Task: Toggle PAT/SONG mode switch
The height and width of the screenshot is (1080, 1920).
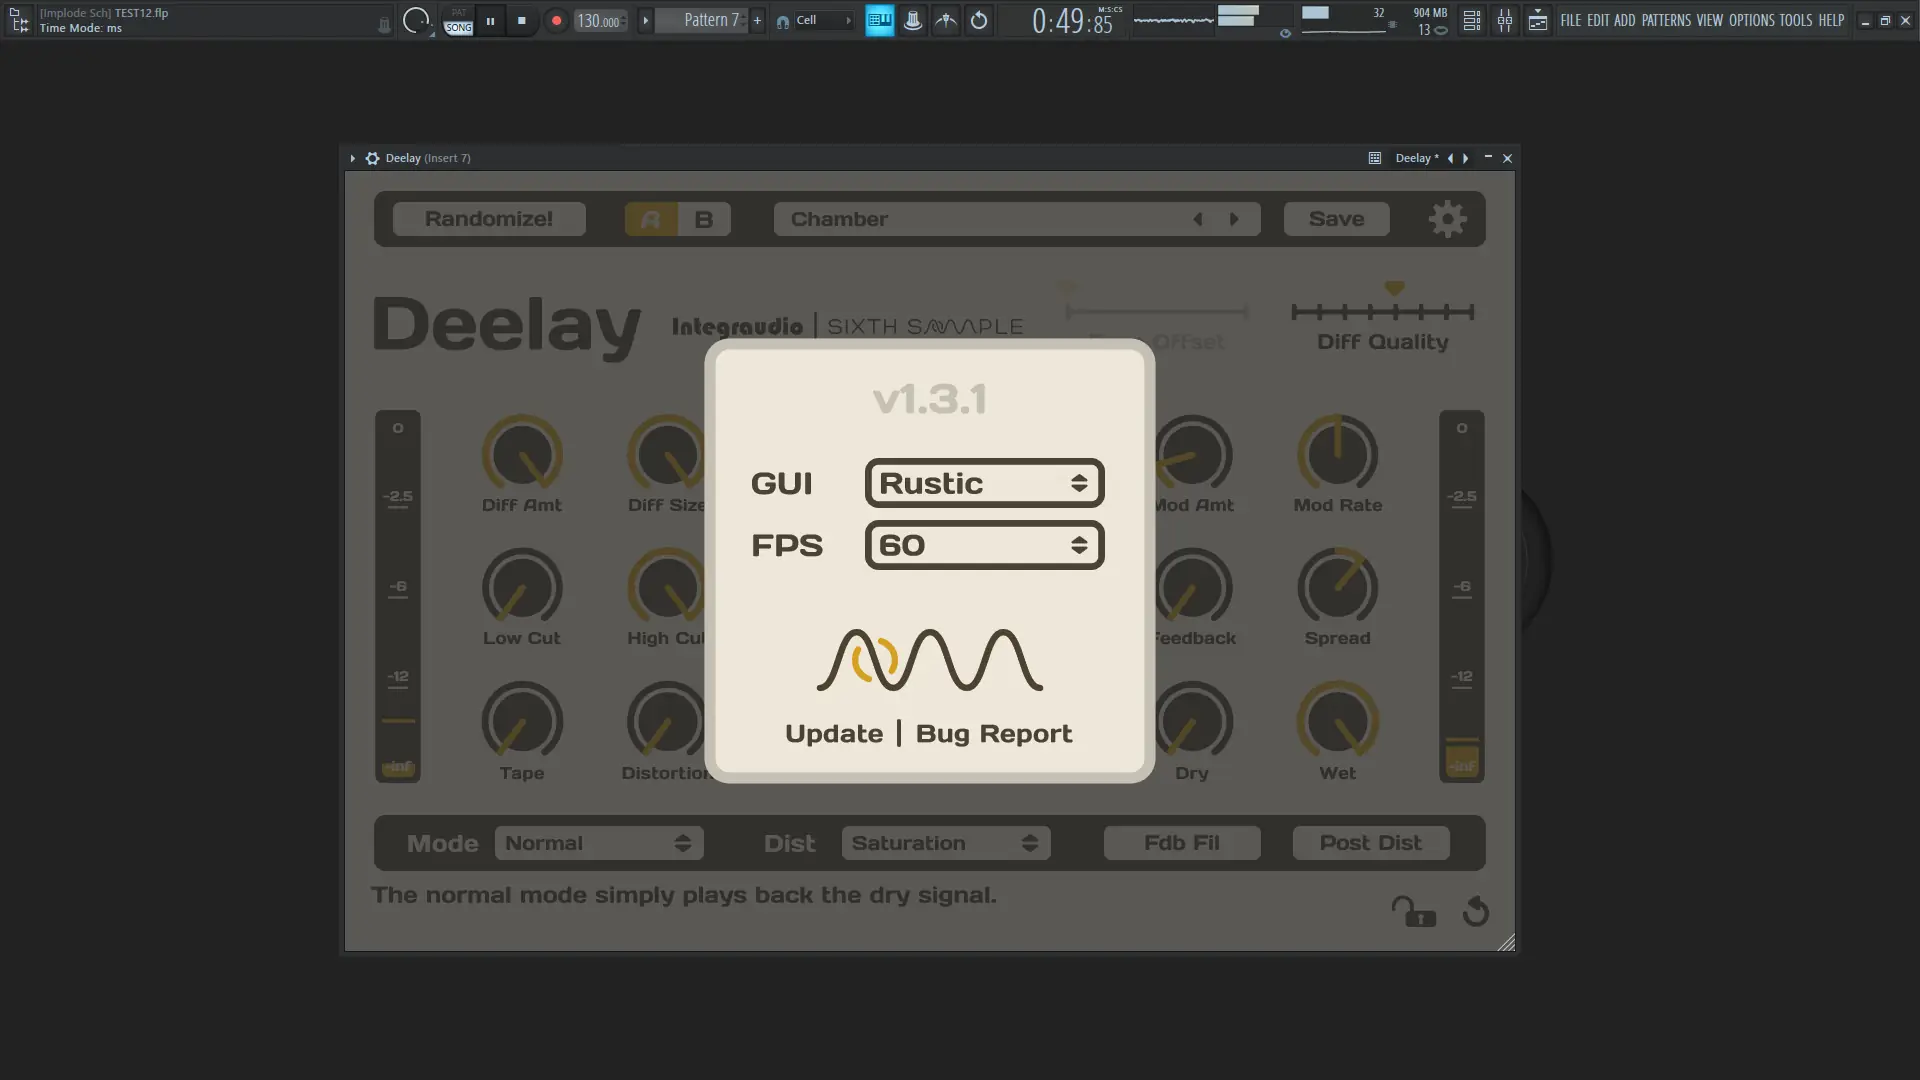Action: tap(458, 21)
